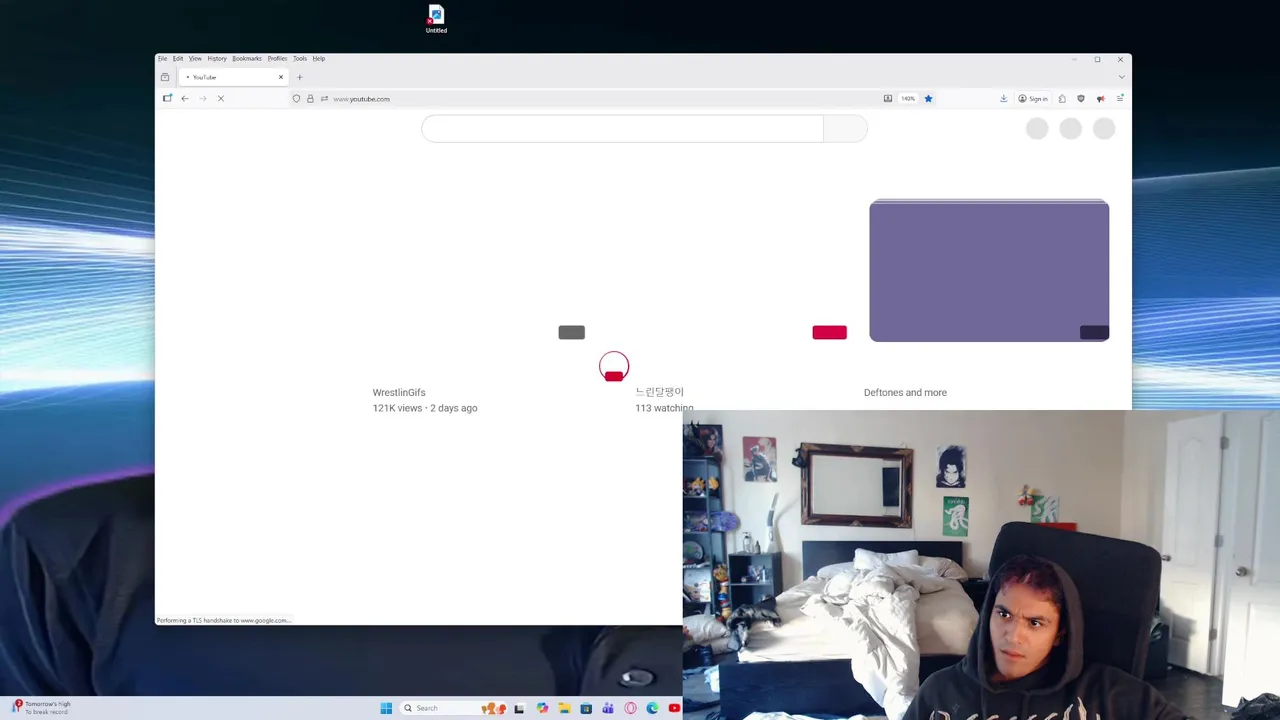Image resolution: width=1280 pixels, height=720 pixels.
Task: Go forward one page
Action: [x=203, y=98]
